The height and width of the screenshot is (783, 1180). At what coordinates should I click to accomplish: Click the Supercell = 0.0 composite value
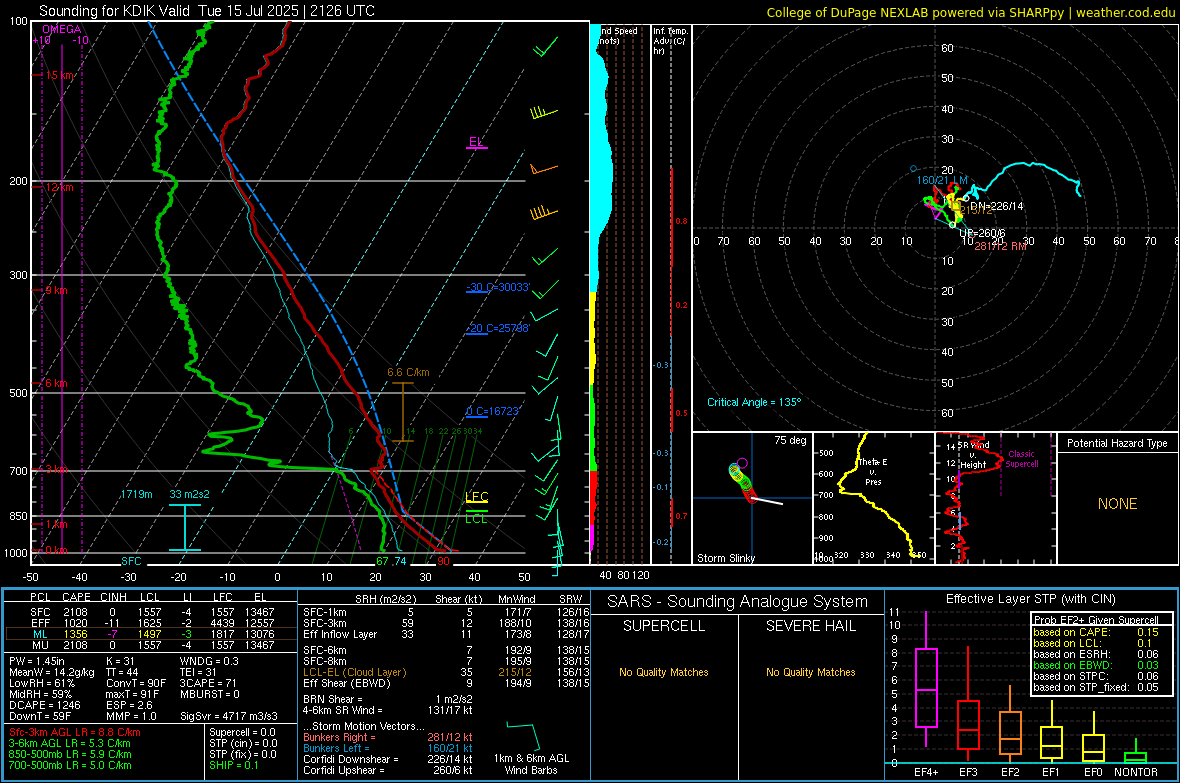point(242,733)
